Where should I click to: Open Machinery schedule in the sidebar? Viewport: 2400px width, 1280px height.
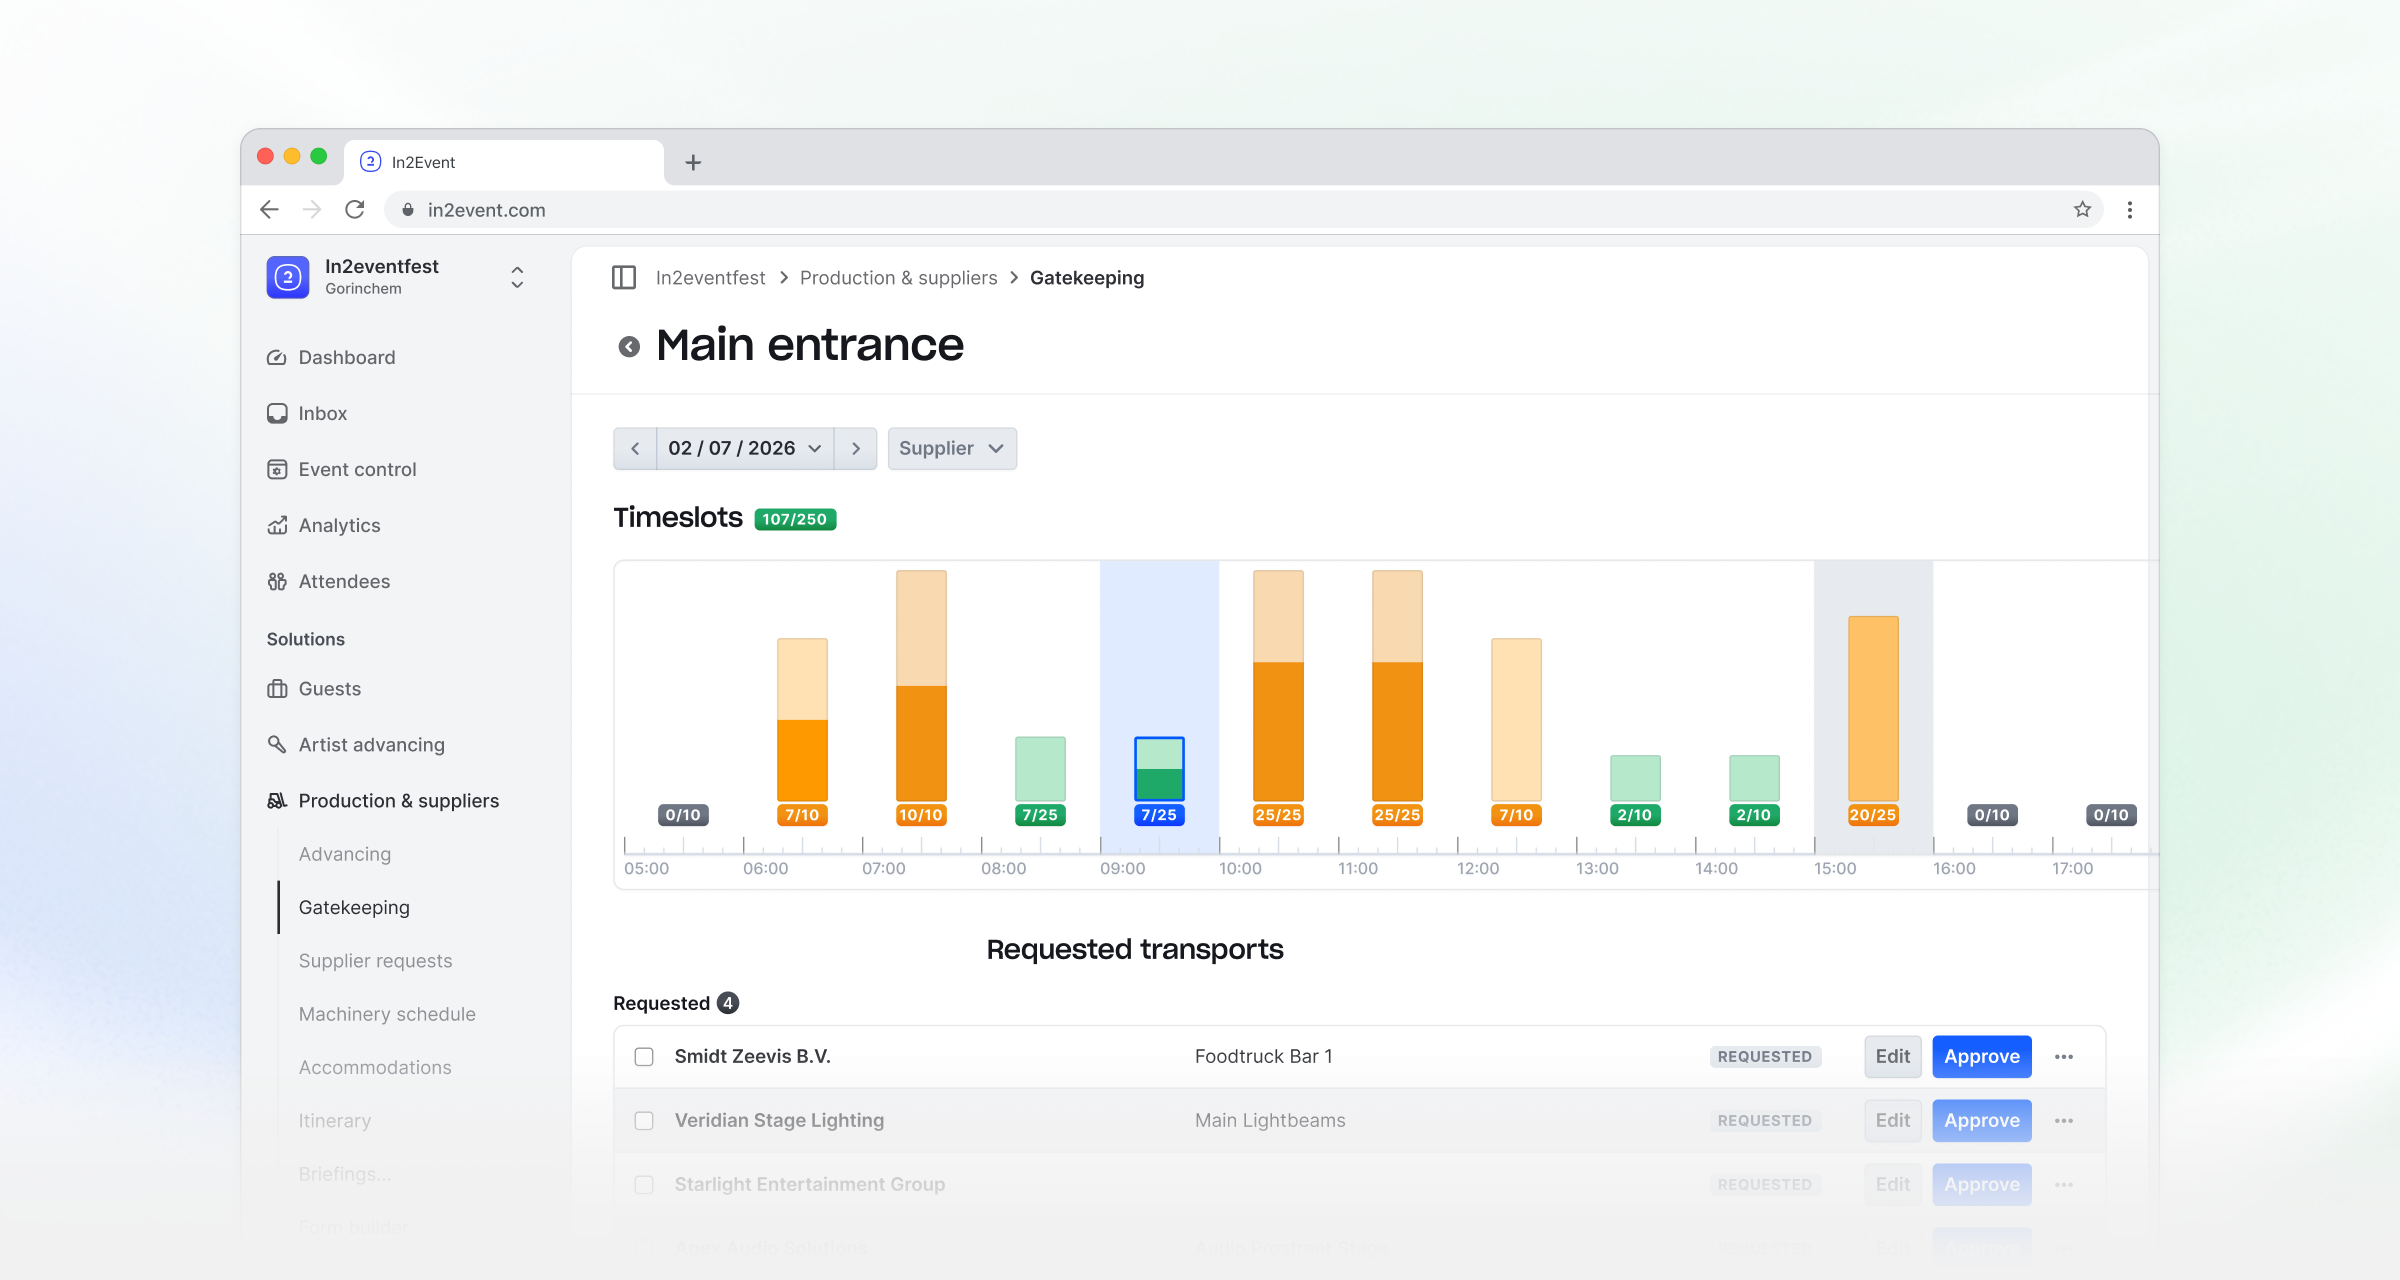coord(387,1014)
